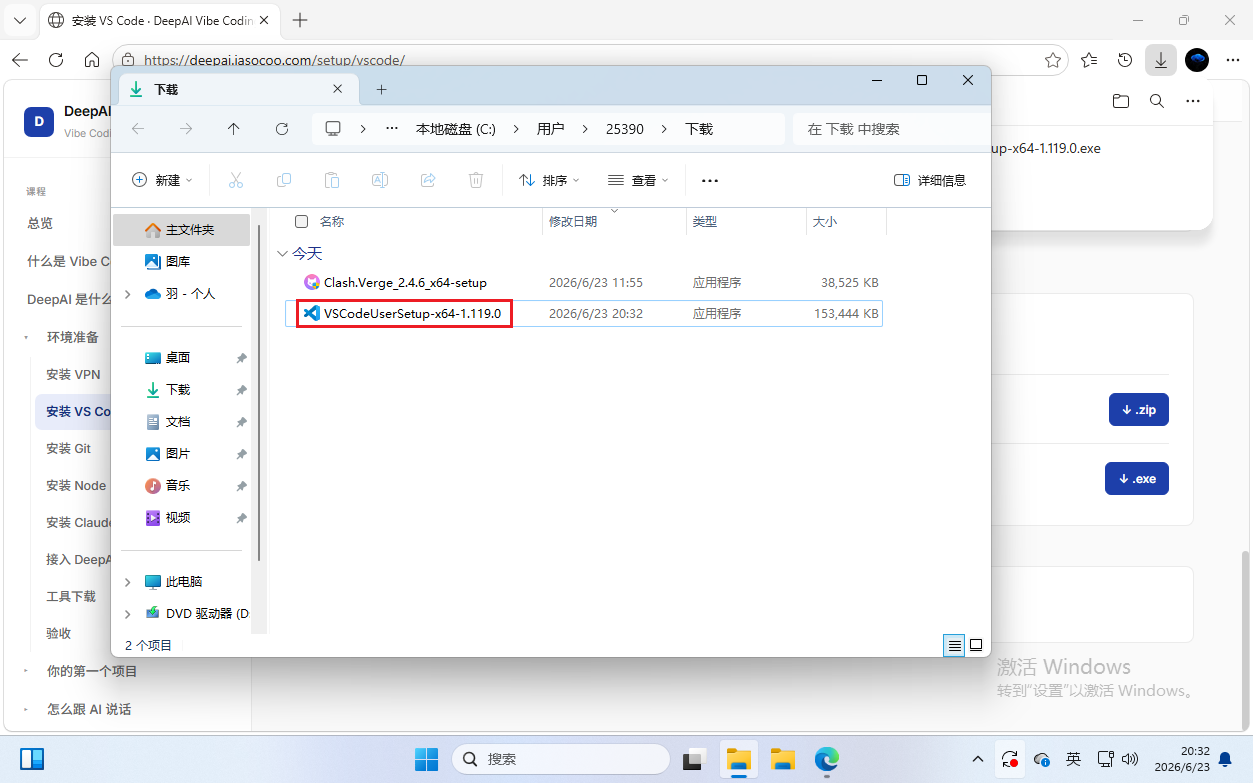Image resolution: width=1253 pixels, height=783 pixels.
Task: Open the Windows Start menu
Action: [427, 759]
